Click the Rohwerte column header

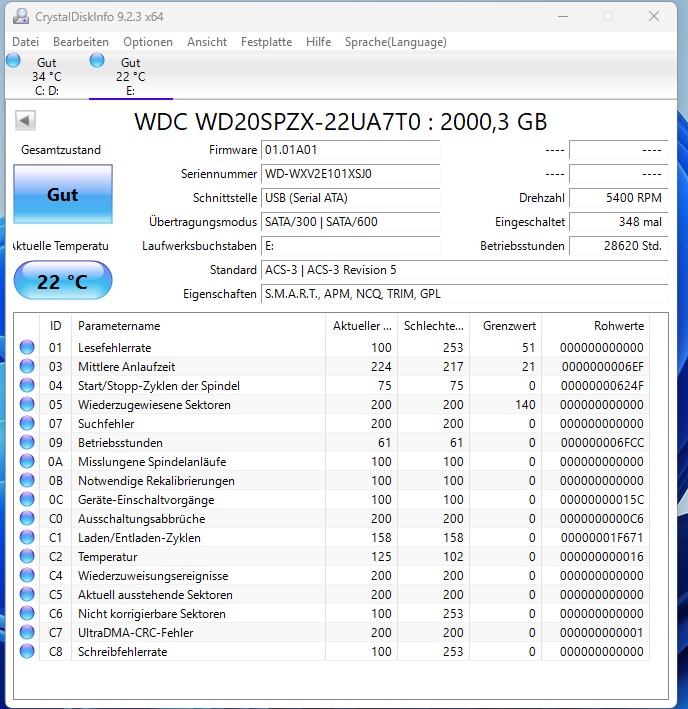596,326
